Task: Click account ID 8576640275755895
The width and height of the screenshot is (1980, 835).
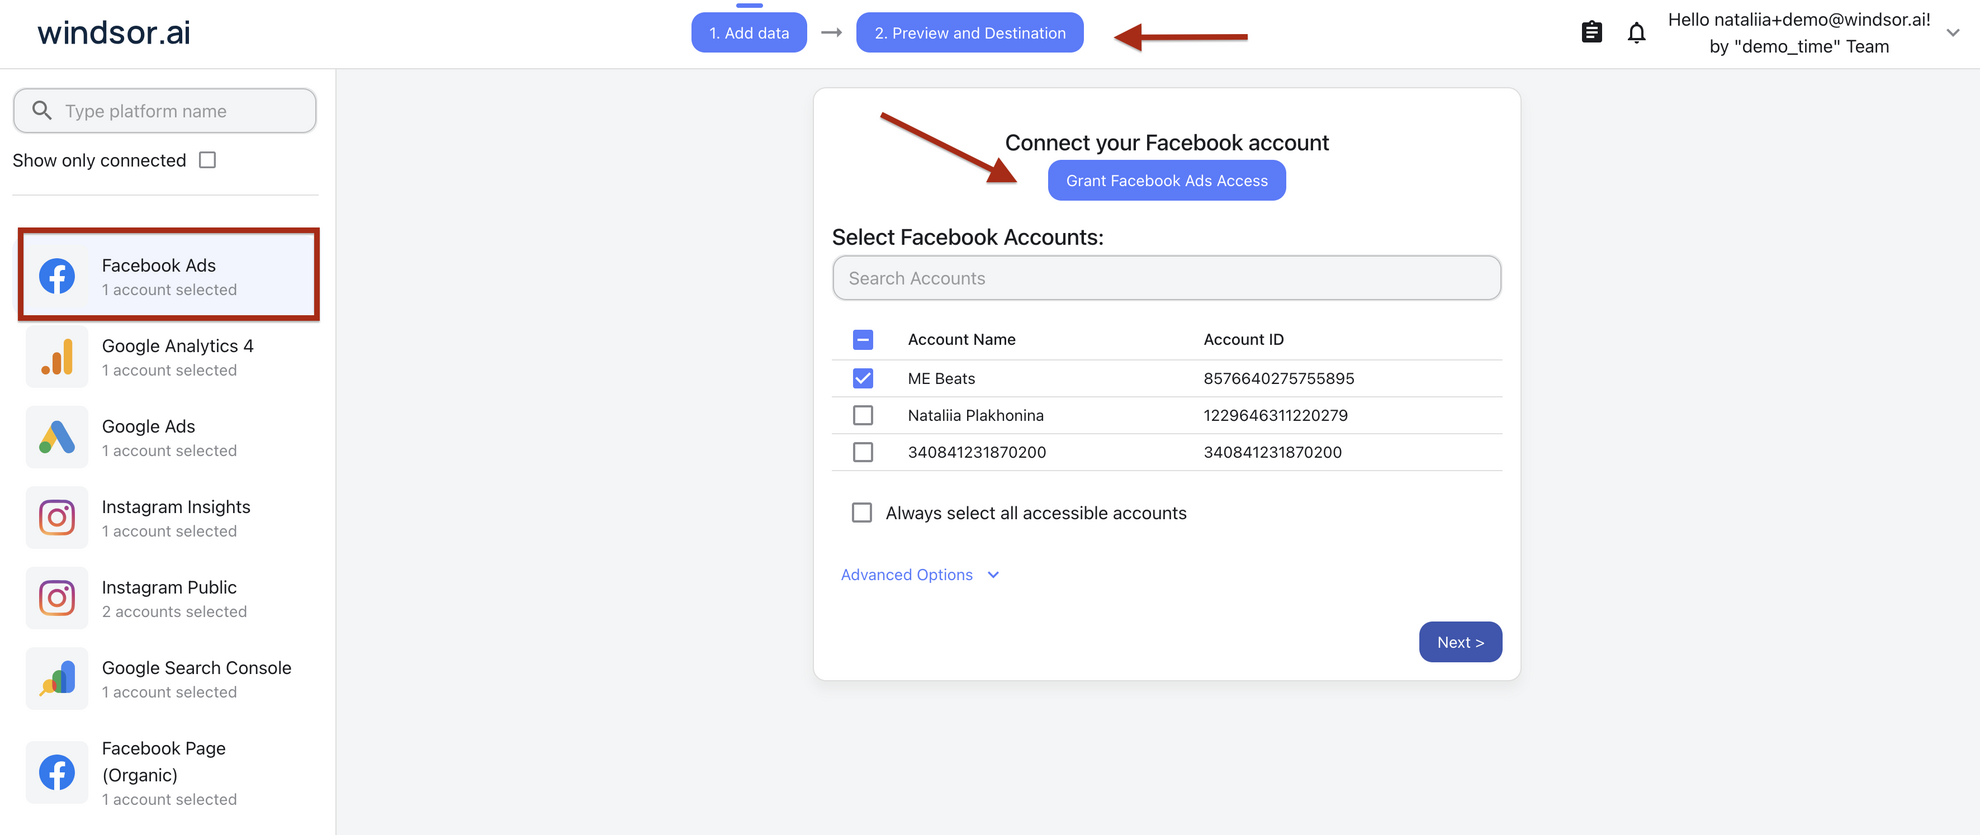Action: click(x=1279, y=378)
